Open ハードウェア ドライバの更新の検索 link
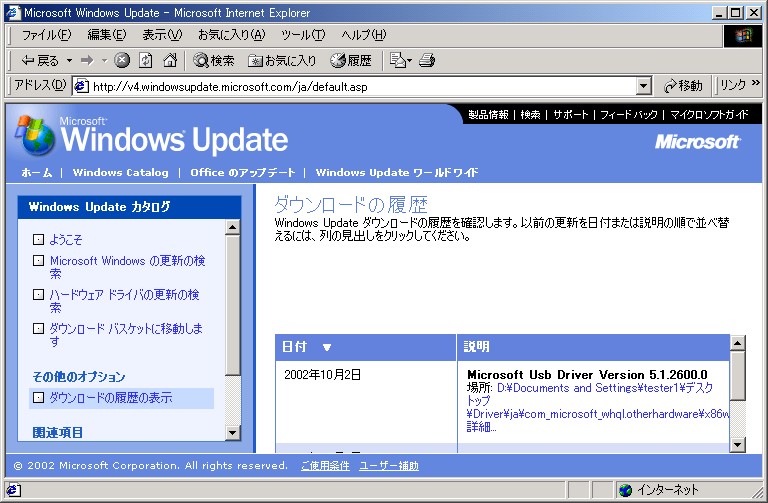This screenshot has width=768, height=503. [124, 301]
